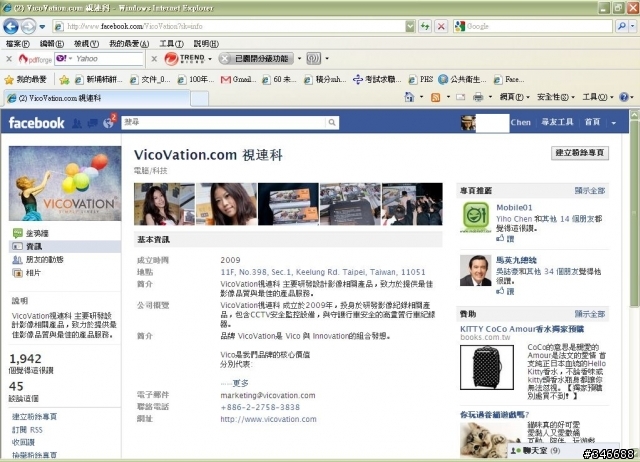The width and height of the screenshot is (640, 462).
Task: Open the 工具(O) command bar dropdown
Action: (x=598, y=97)
